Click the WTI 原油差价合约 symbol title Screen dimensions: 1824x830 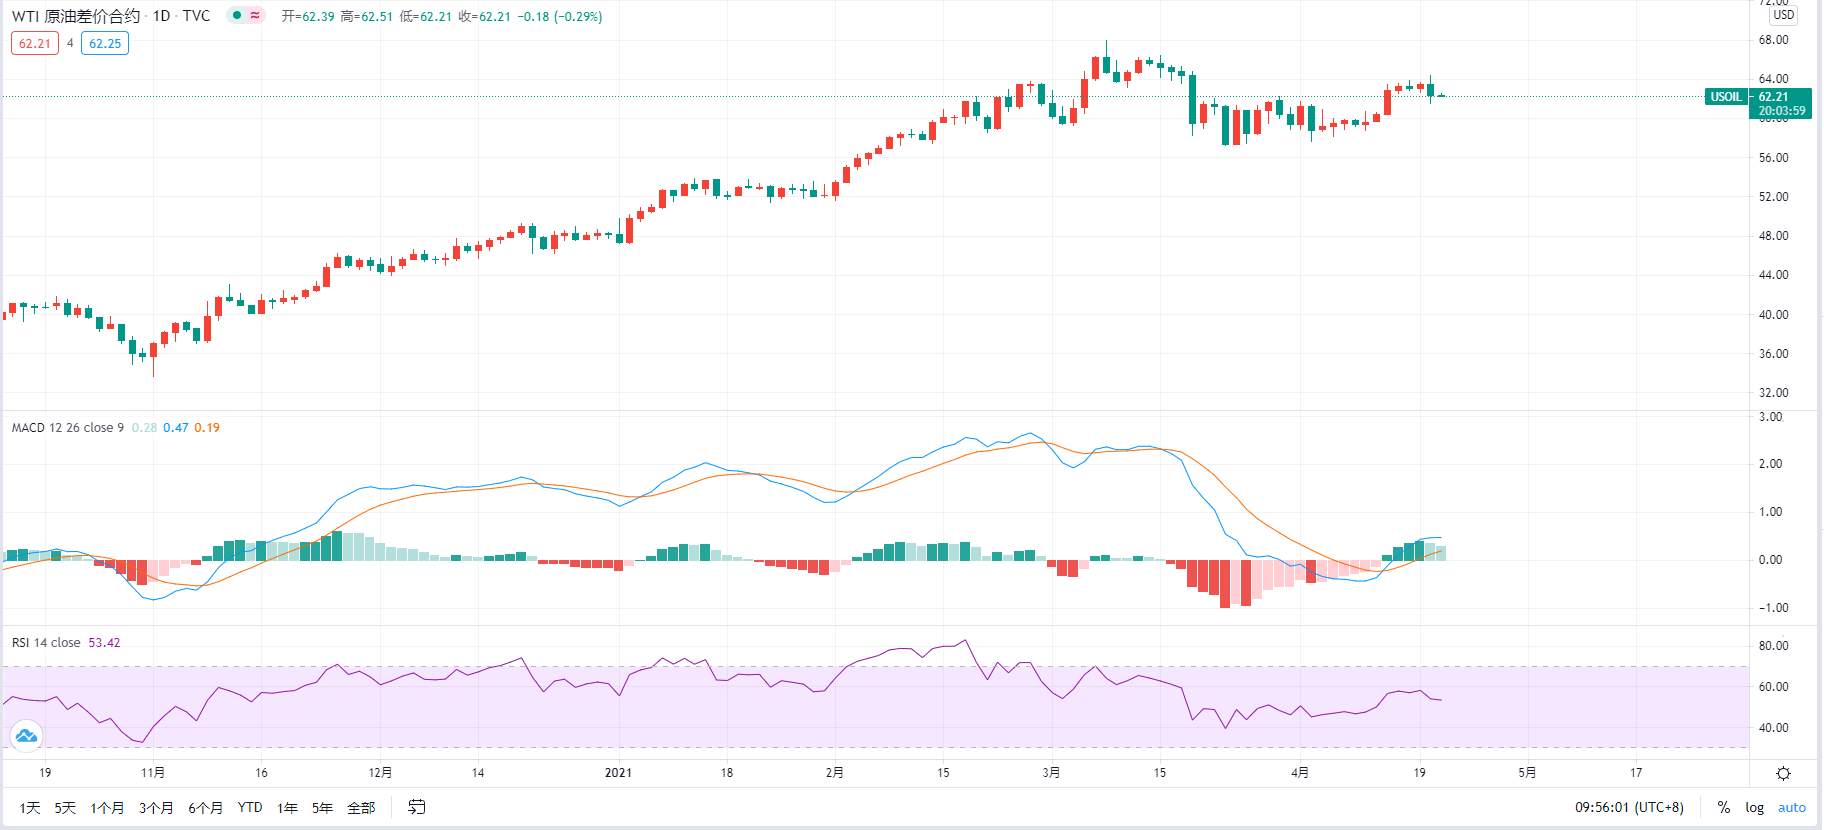pyautogui.click(x=75, y=16)
